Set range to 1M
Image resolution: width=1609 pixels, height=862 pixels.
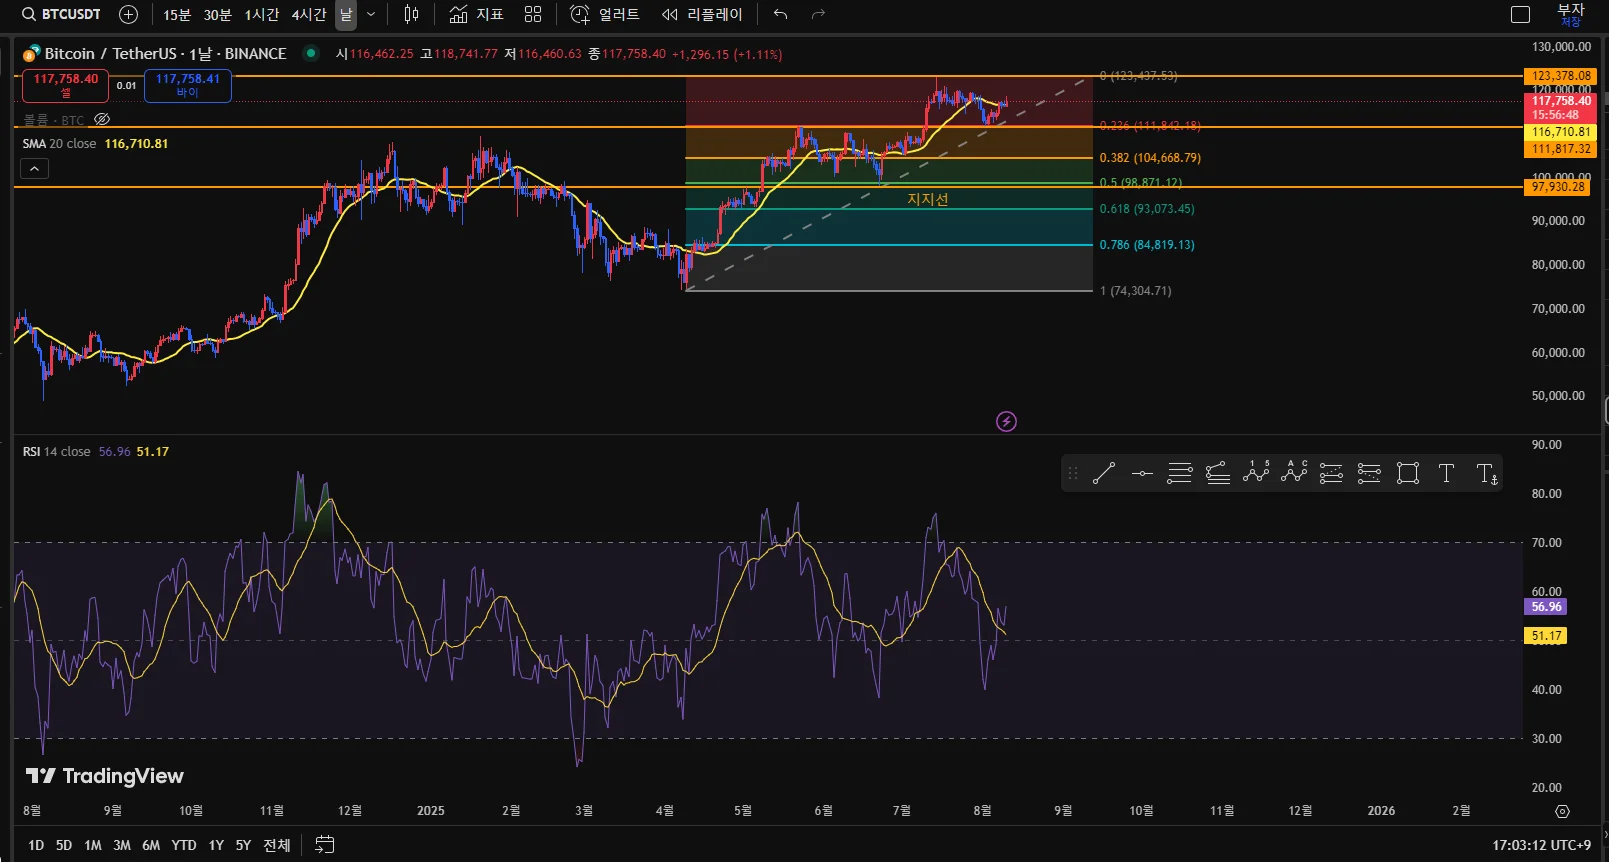coord(93,845)
